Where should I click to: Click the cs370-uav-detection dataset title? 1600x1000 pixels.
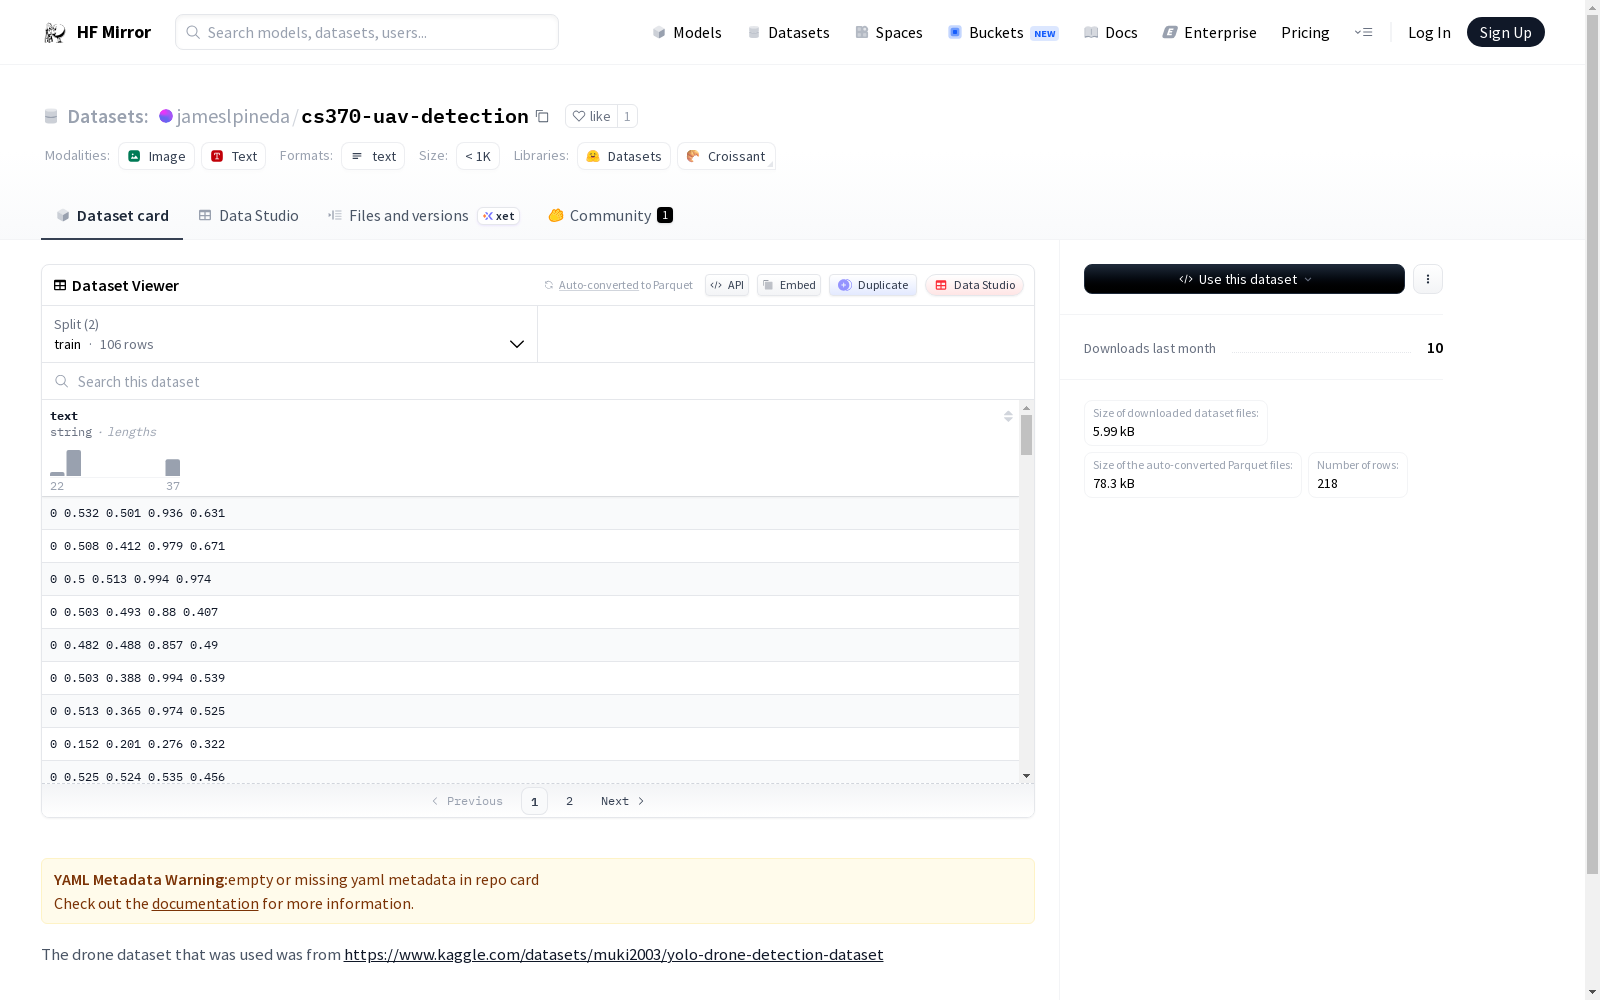click(415, 116)
